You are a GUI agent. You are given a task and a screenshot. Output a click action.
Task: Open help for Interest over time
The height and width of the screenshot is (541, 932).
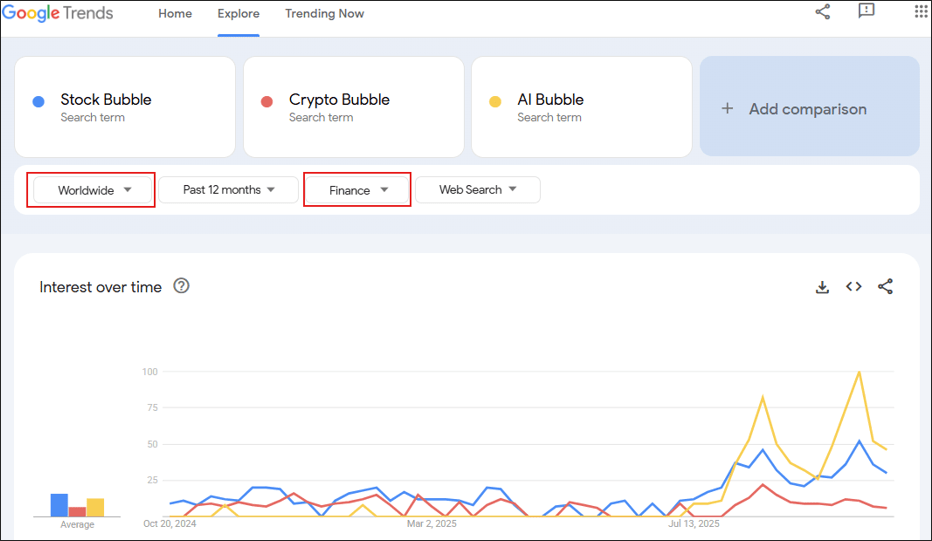[181, 286]
